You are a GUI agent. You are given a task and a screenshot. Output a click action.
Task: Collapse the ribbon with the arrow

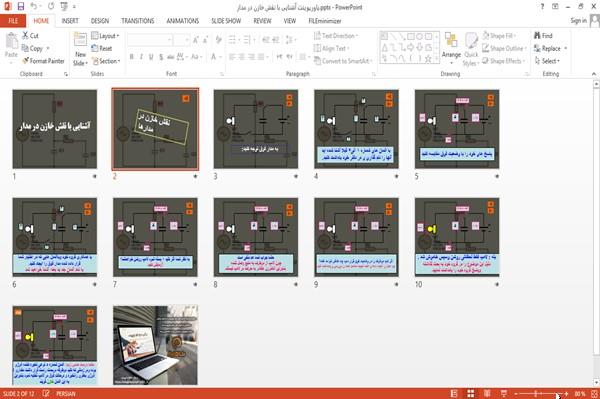point(594,74)
